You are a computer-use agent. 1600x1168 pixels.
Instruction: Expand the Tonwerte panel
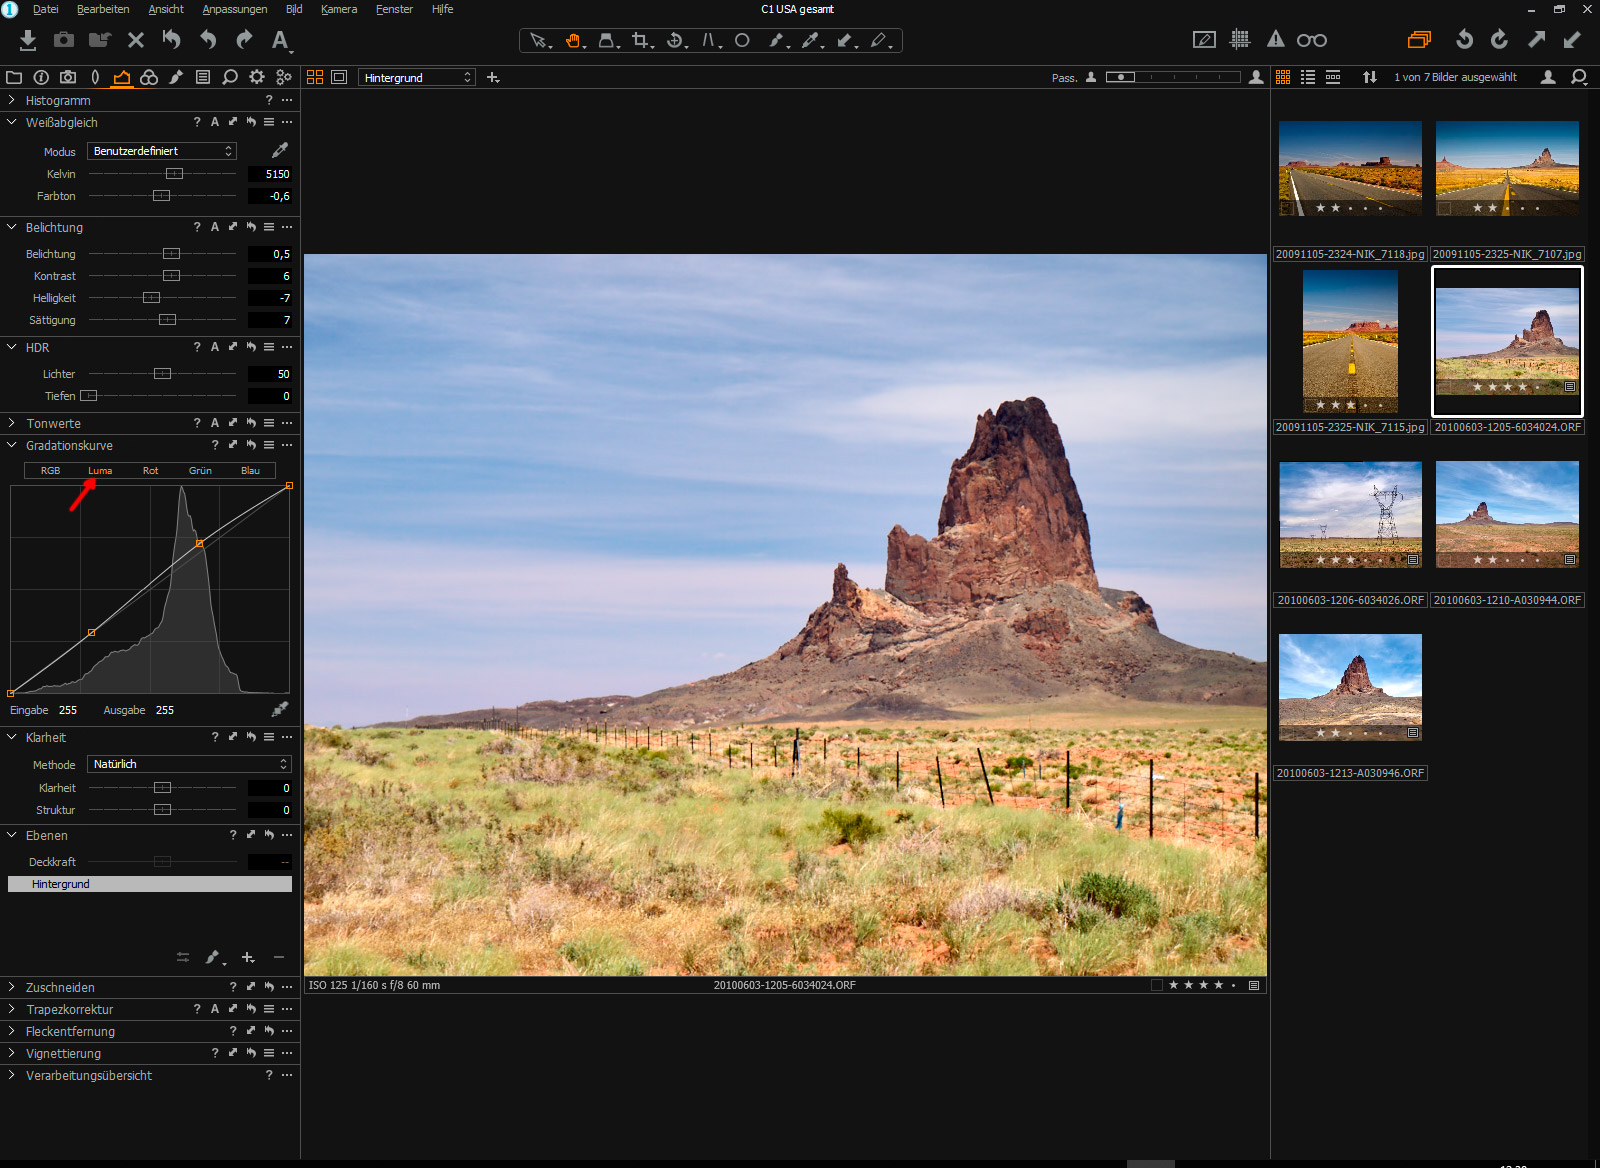(11, 423)
